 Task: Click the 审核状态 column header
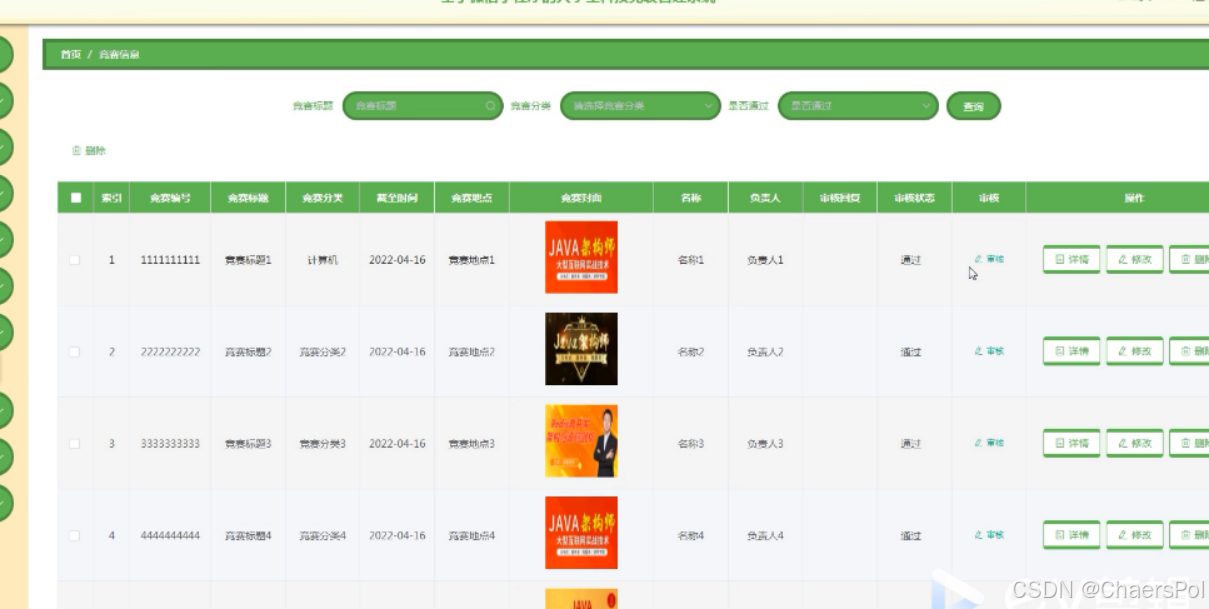(914, 198)
